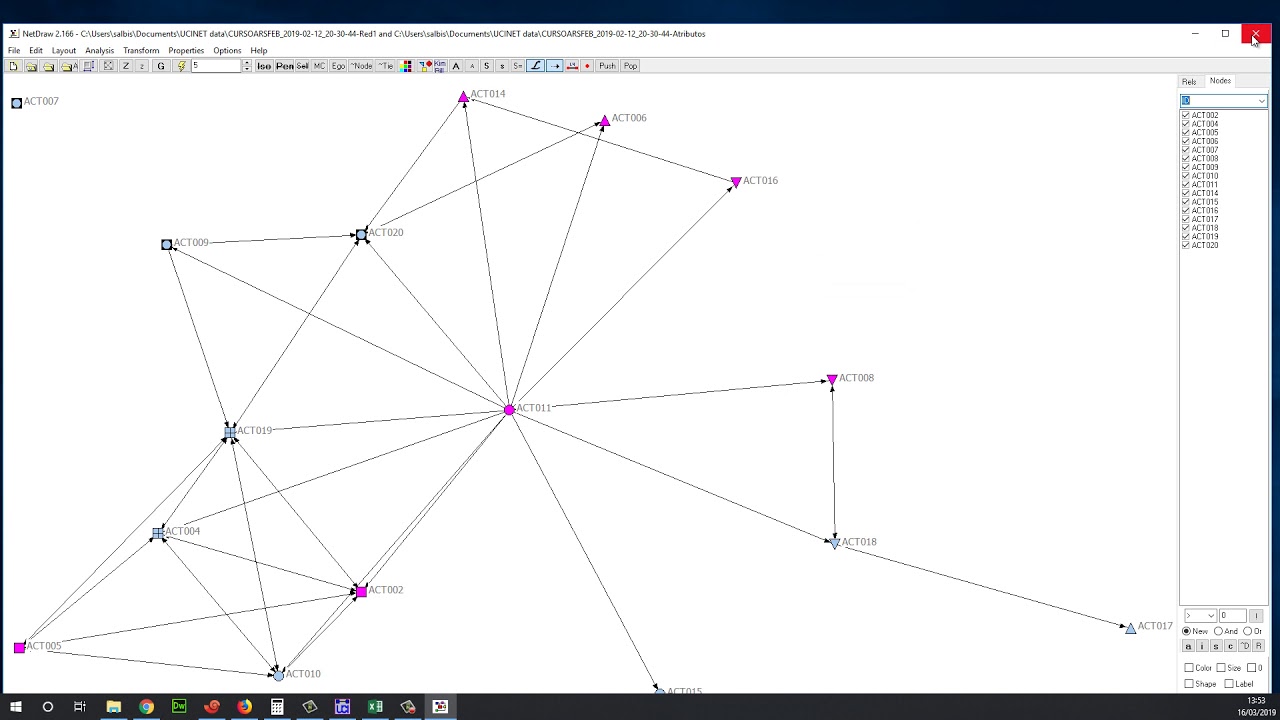Screen dimensions: 1280x720
Task: Open the Analysis menu
Action: coord(99,50)
